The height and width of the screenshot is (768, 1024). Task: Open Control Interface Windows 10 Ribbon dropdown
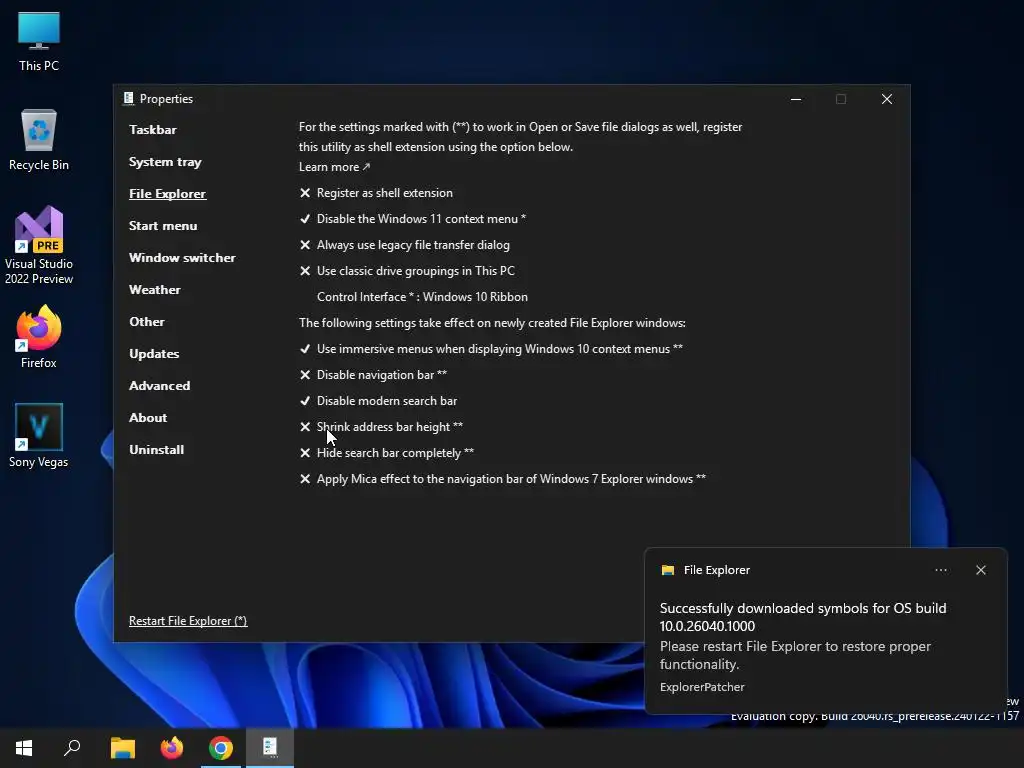point(422,297)
